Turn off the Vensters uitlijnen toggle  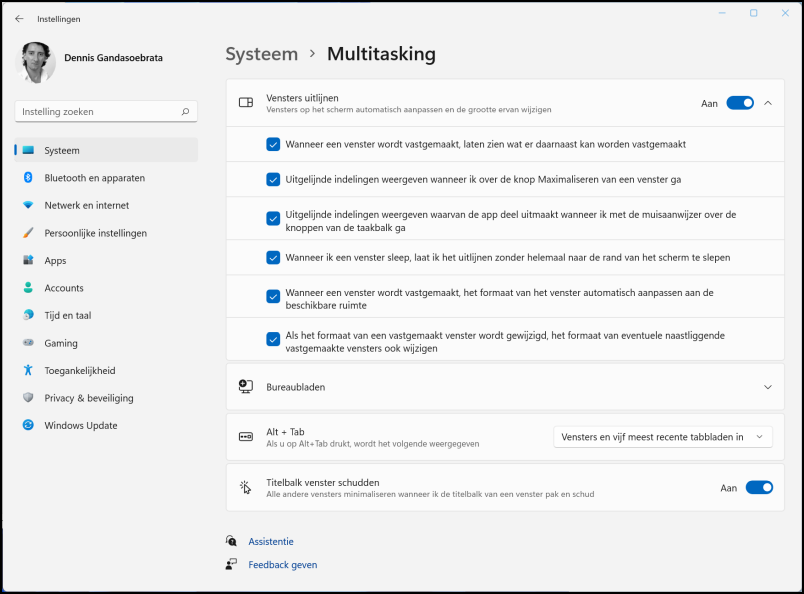pyautogui.click(x=740, y=103)
